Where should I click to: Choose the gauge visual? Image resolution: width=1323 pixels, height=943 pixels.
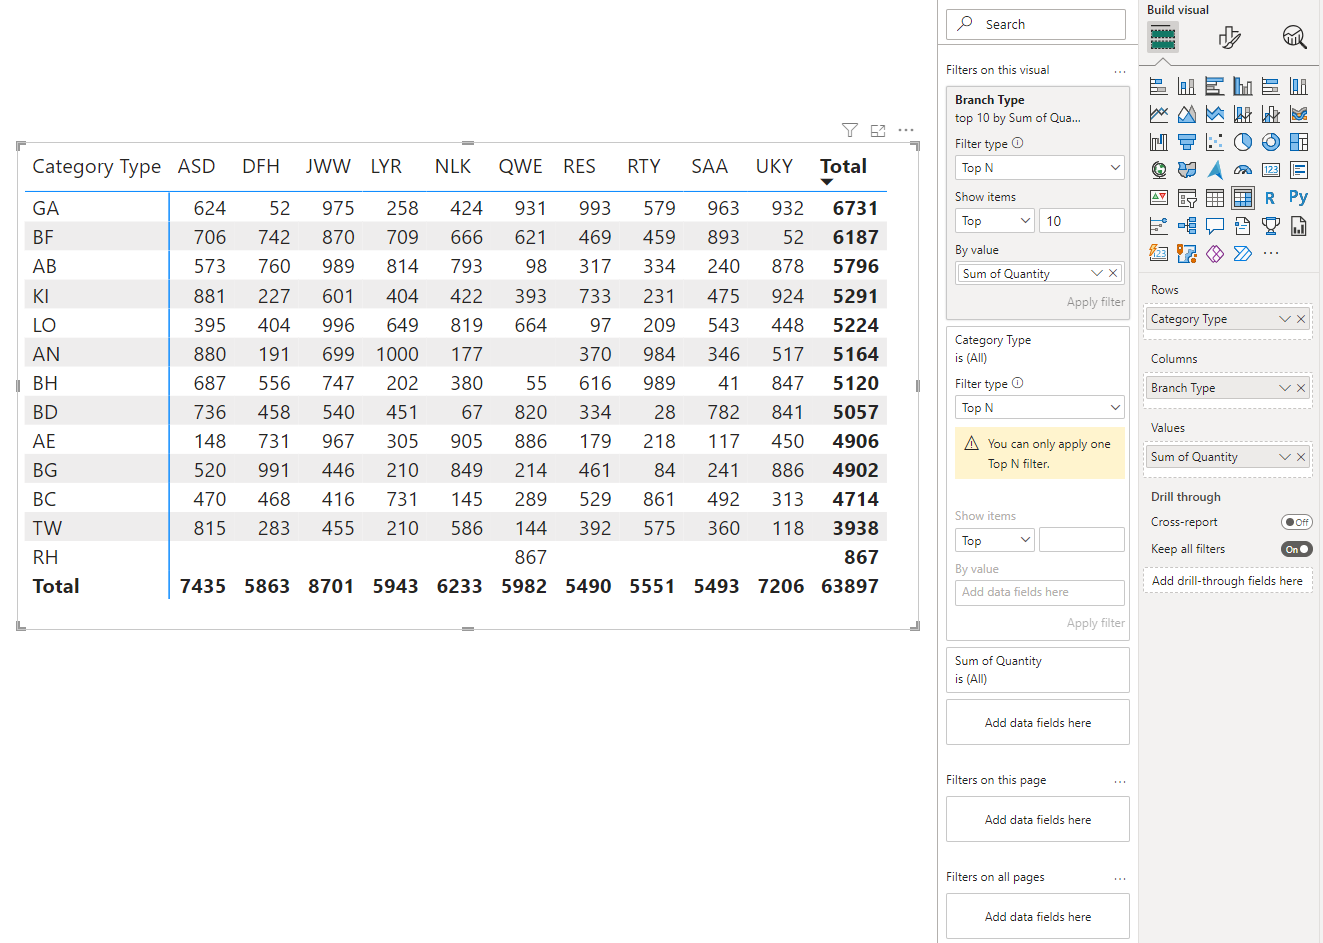[1243, 170]
